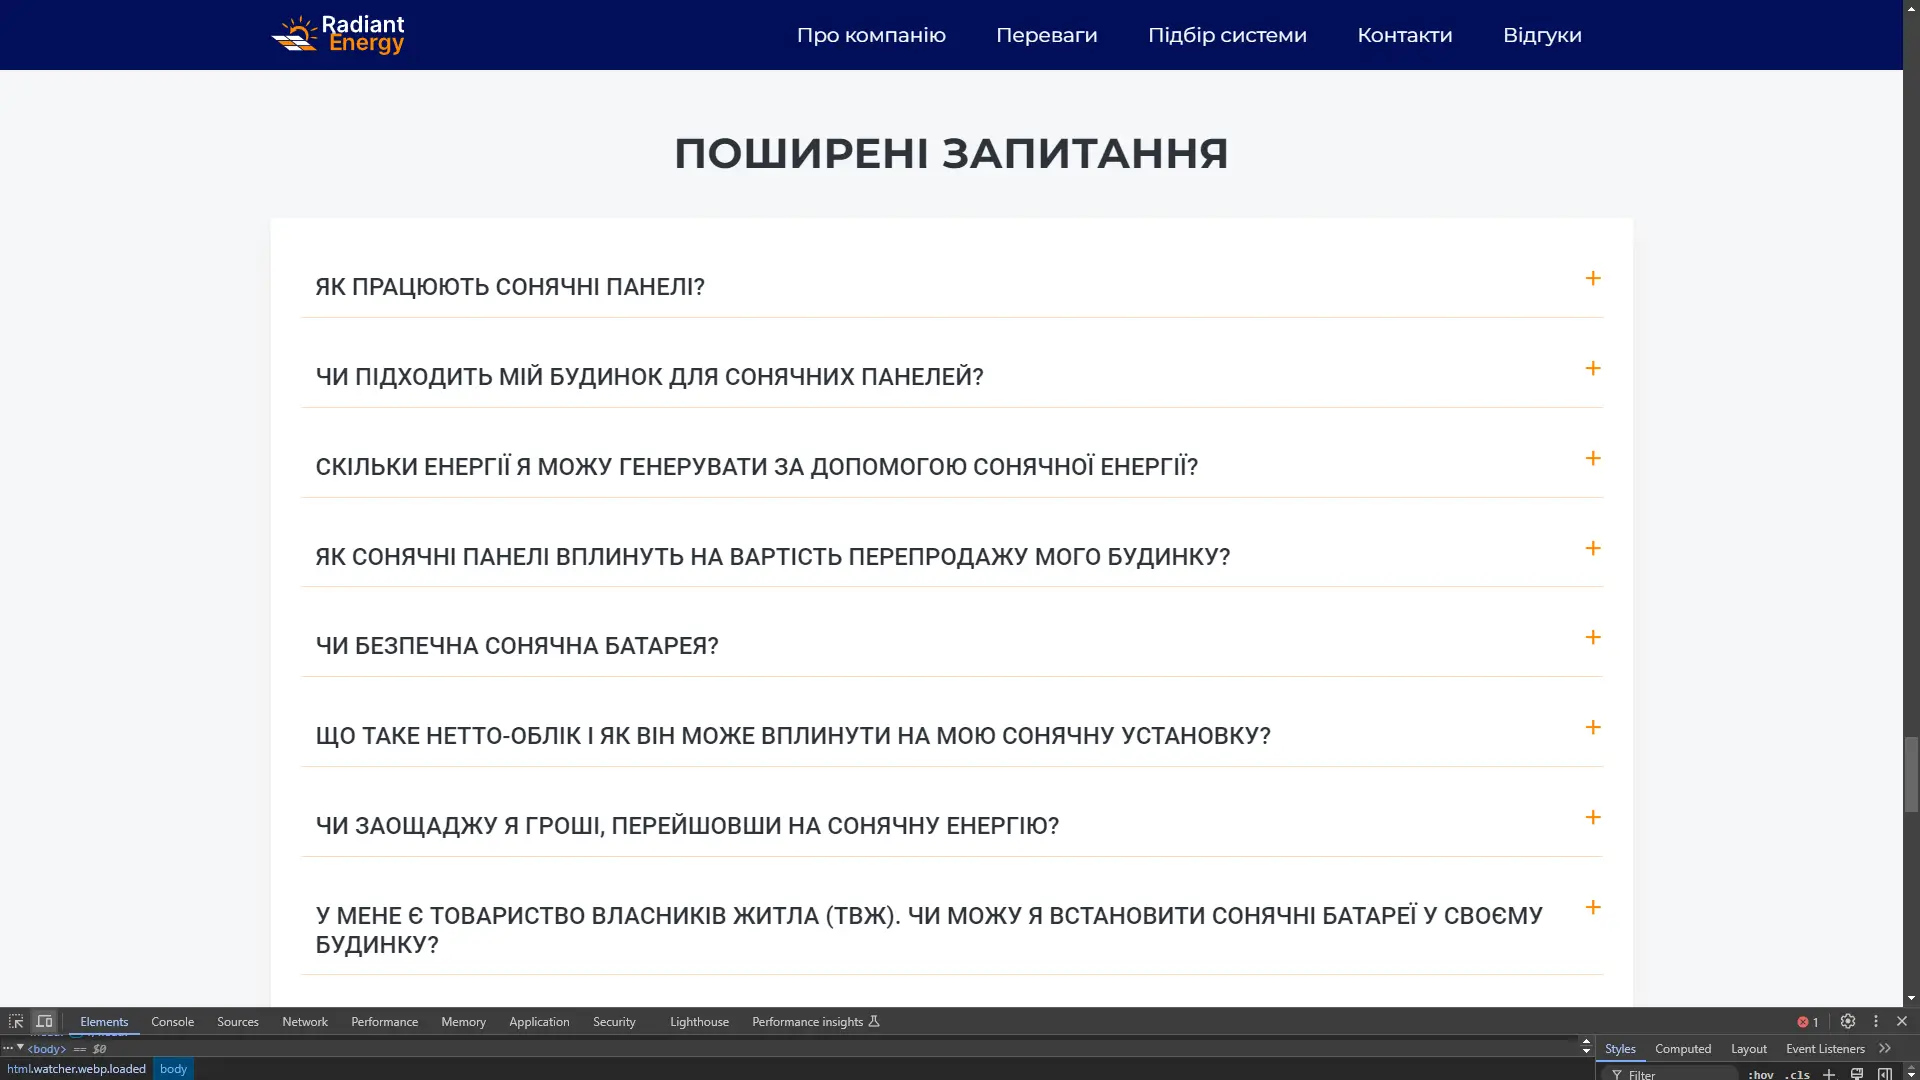This screenshot has height=1080, width=1920.
Task: Activate the DevTools inspect element picker
Action: [x=16, y=1021]
